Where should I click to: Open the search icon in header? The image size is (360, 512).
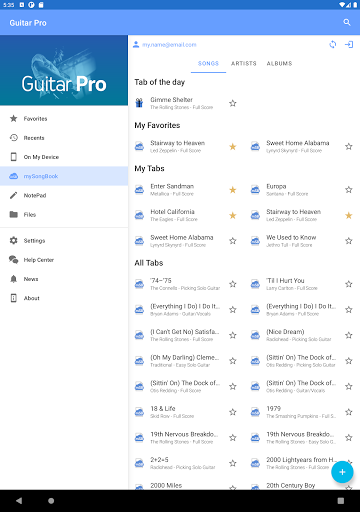pyautogui.click(x=347, y=22)
